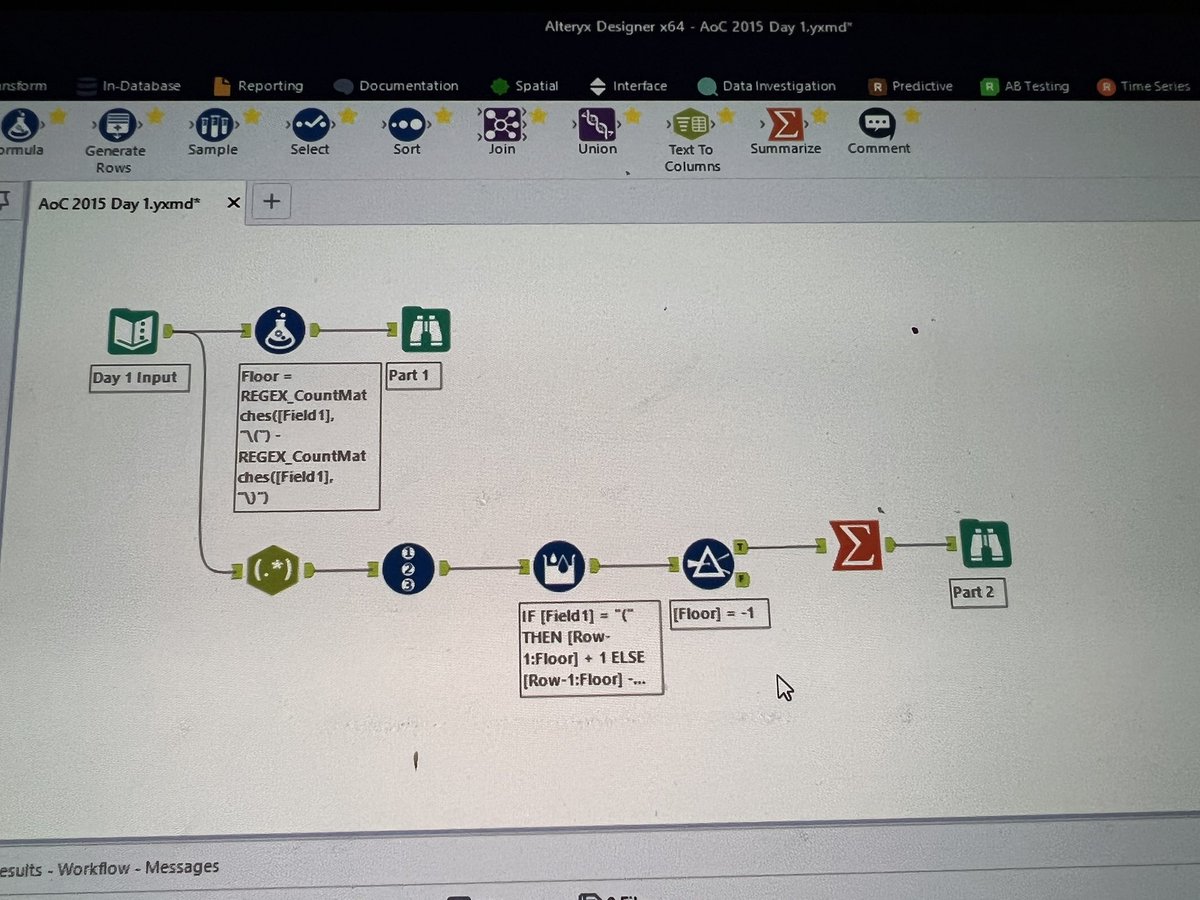The image size is (1200, 900).
Task: Click the Summarize node on canvas
Action: click(857, 545)
